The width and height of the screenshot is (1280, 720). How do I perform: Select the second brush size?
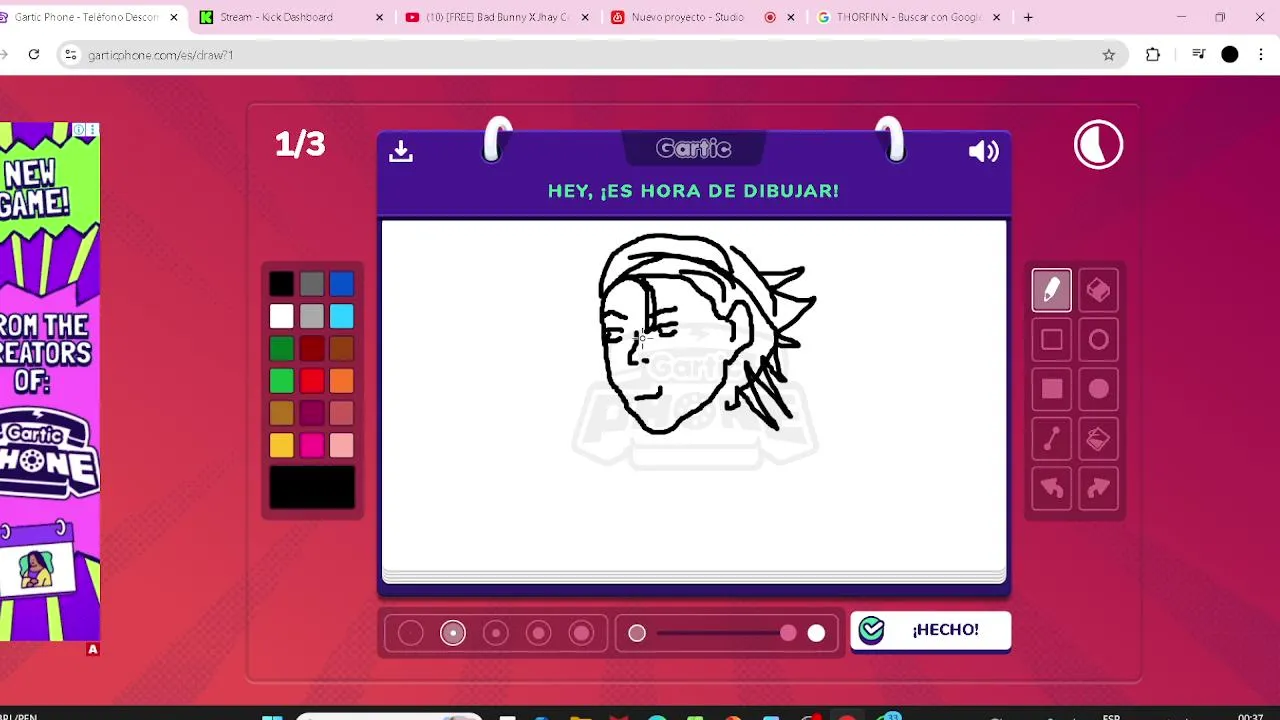453,633
